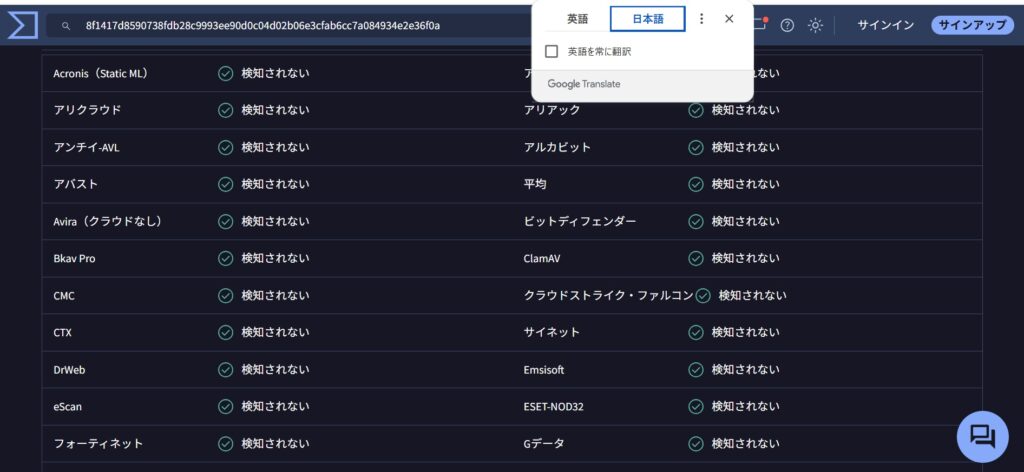
Task: Click the check icon beside eScan
Action: click(x=225, y=407)
